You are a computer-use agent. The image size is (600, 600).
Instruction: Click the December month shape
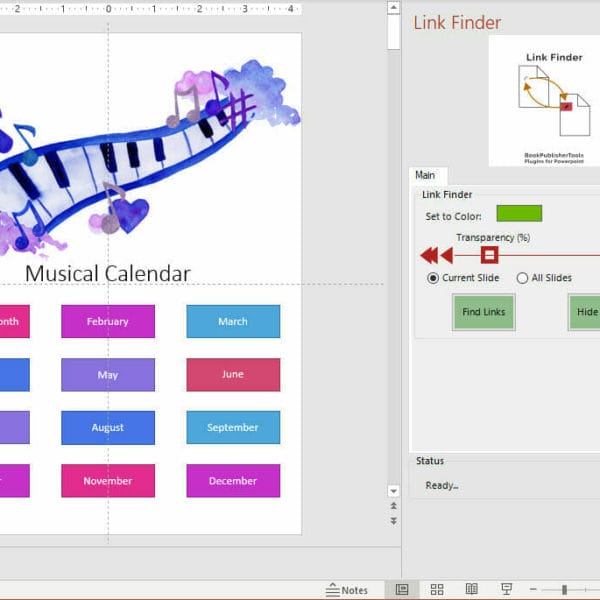pos(233,481)
